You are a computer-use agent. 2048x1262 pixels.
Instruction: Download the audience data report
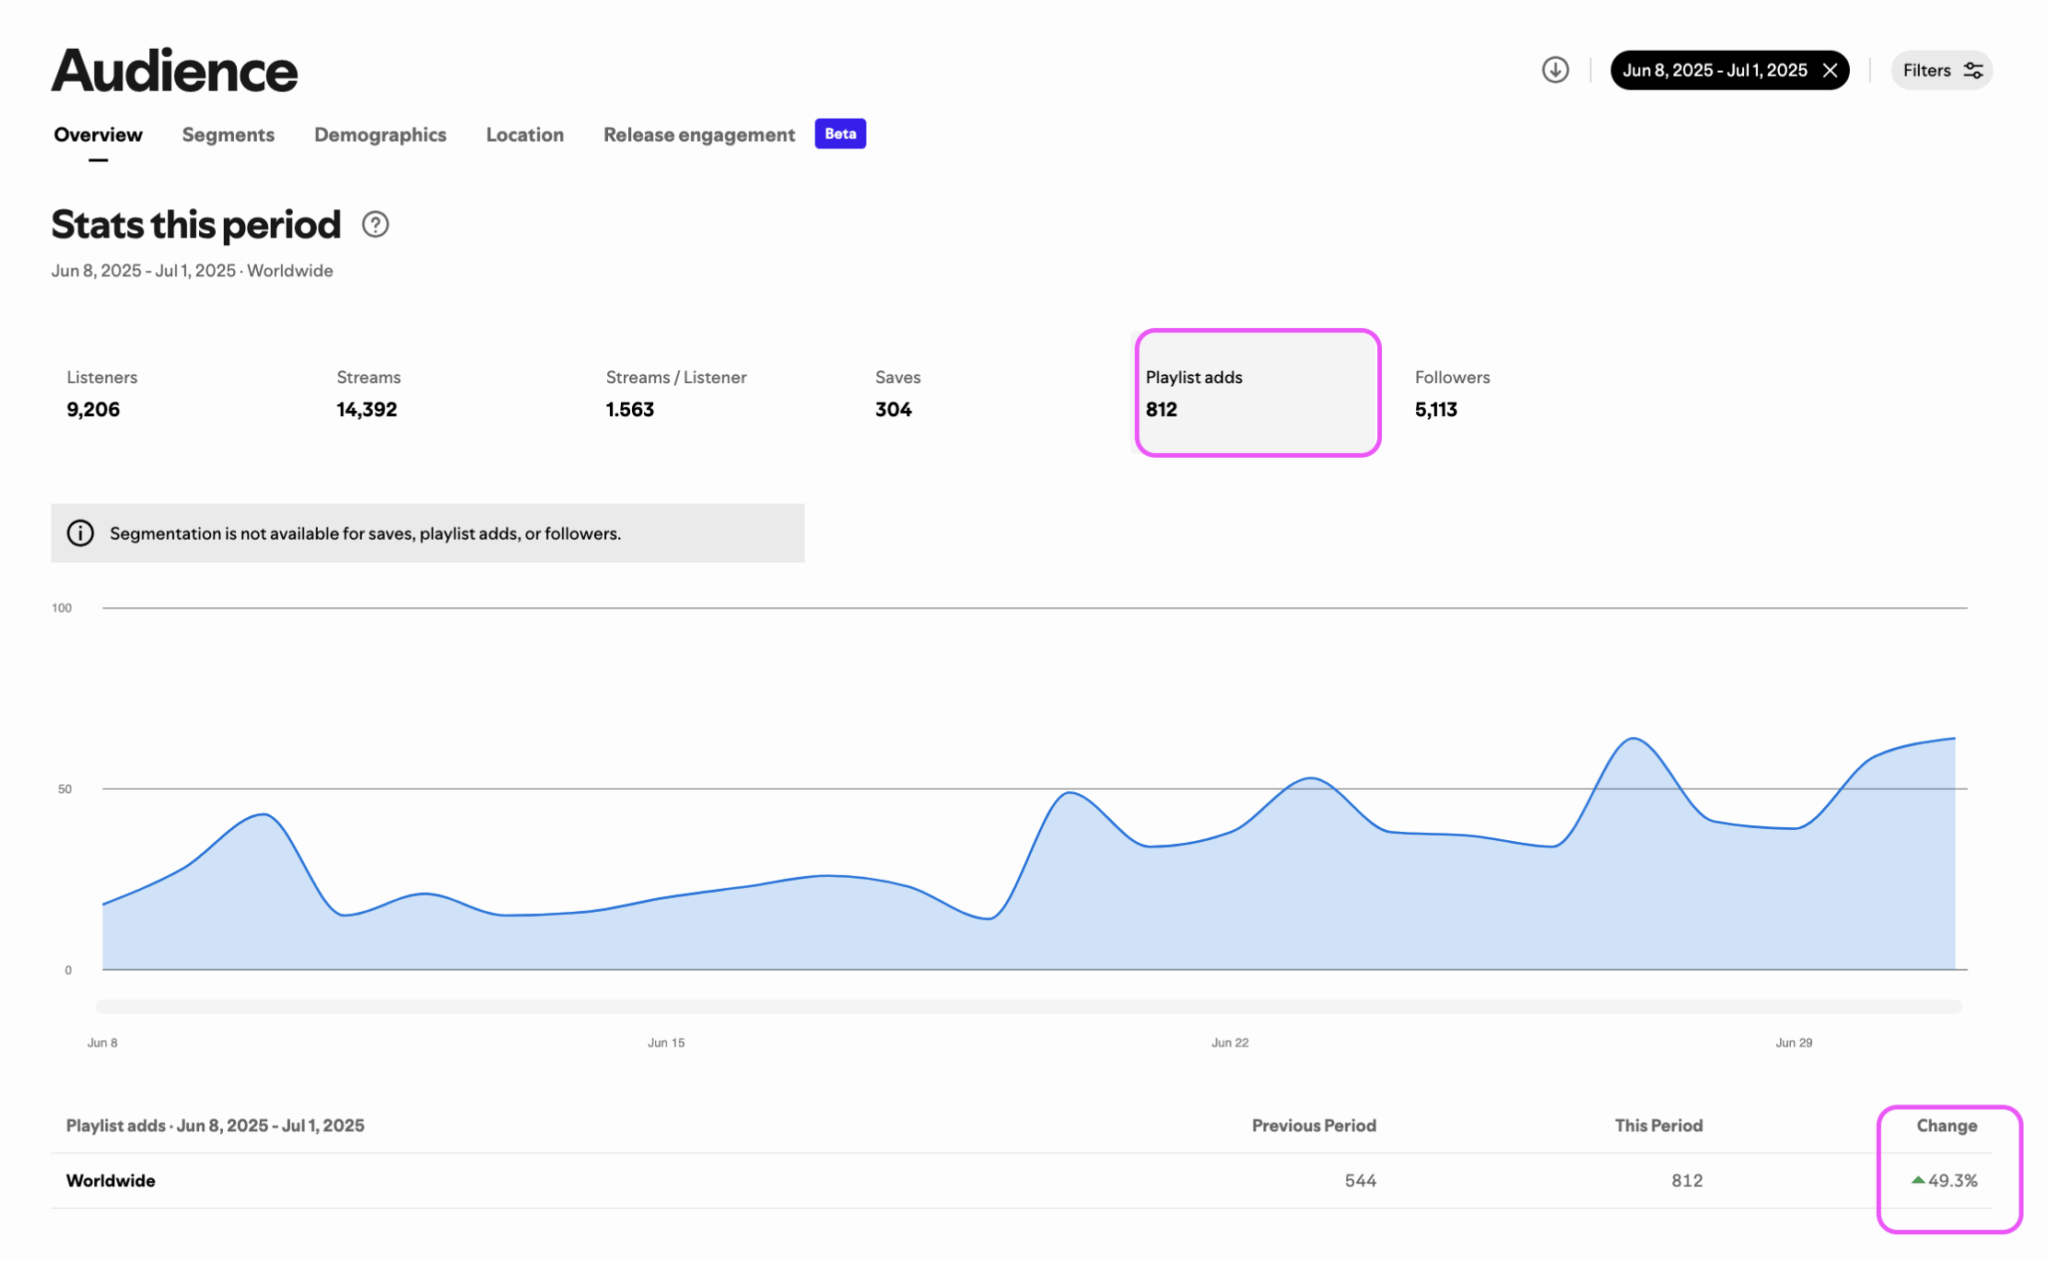(1555, 70)
